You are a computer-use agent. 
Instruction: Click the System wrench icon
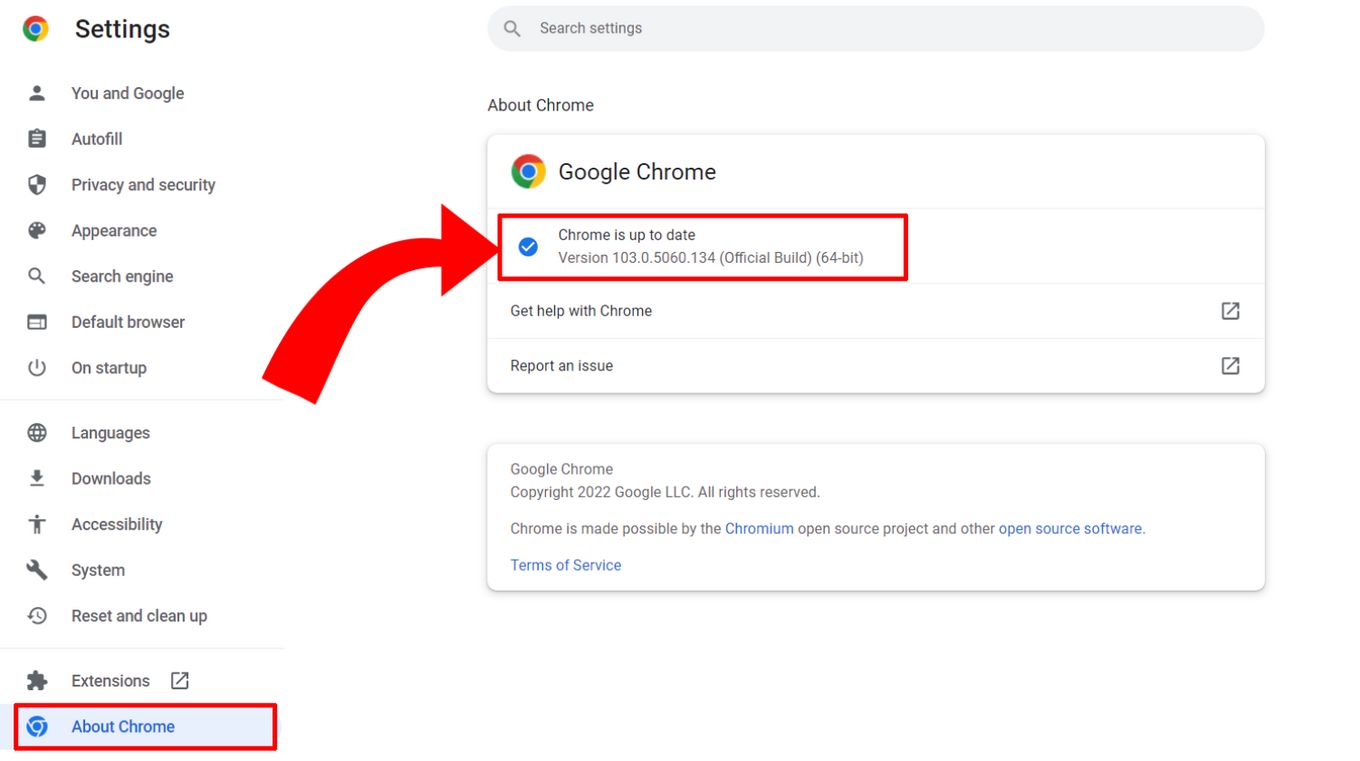(37, 569)
